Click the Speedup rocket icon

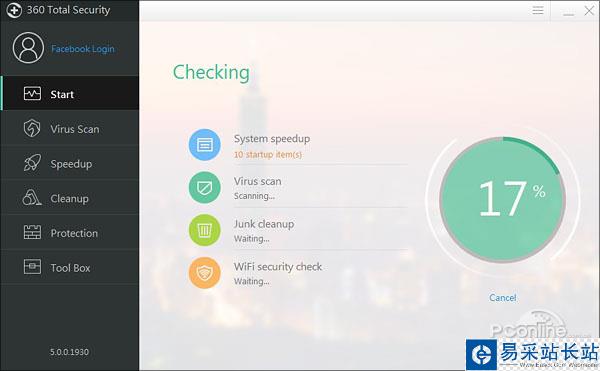[32, 163]
